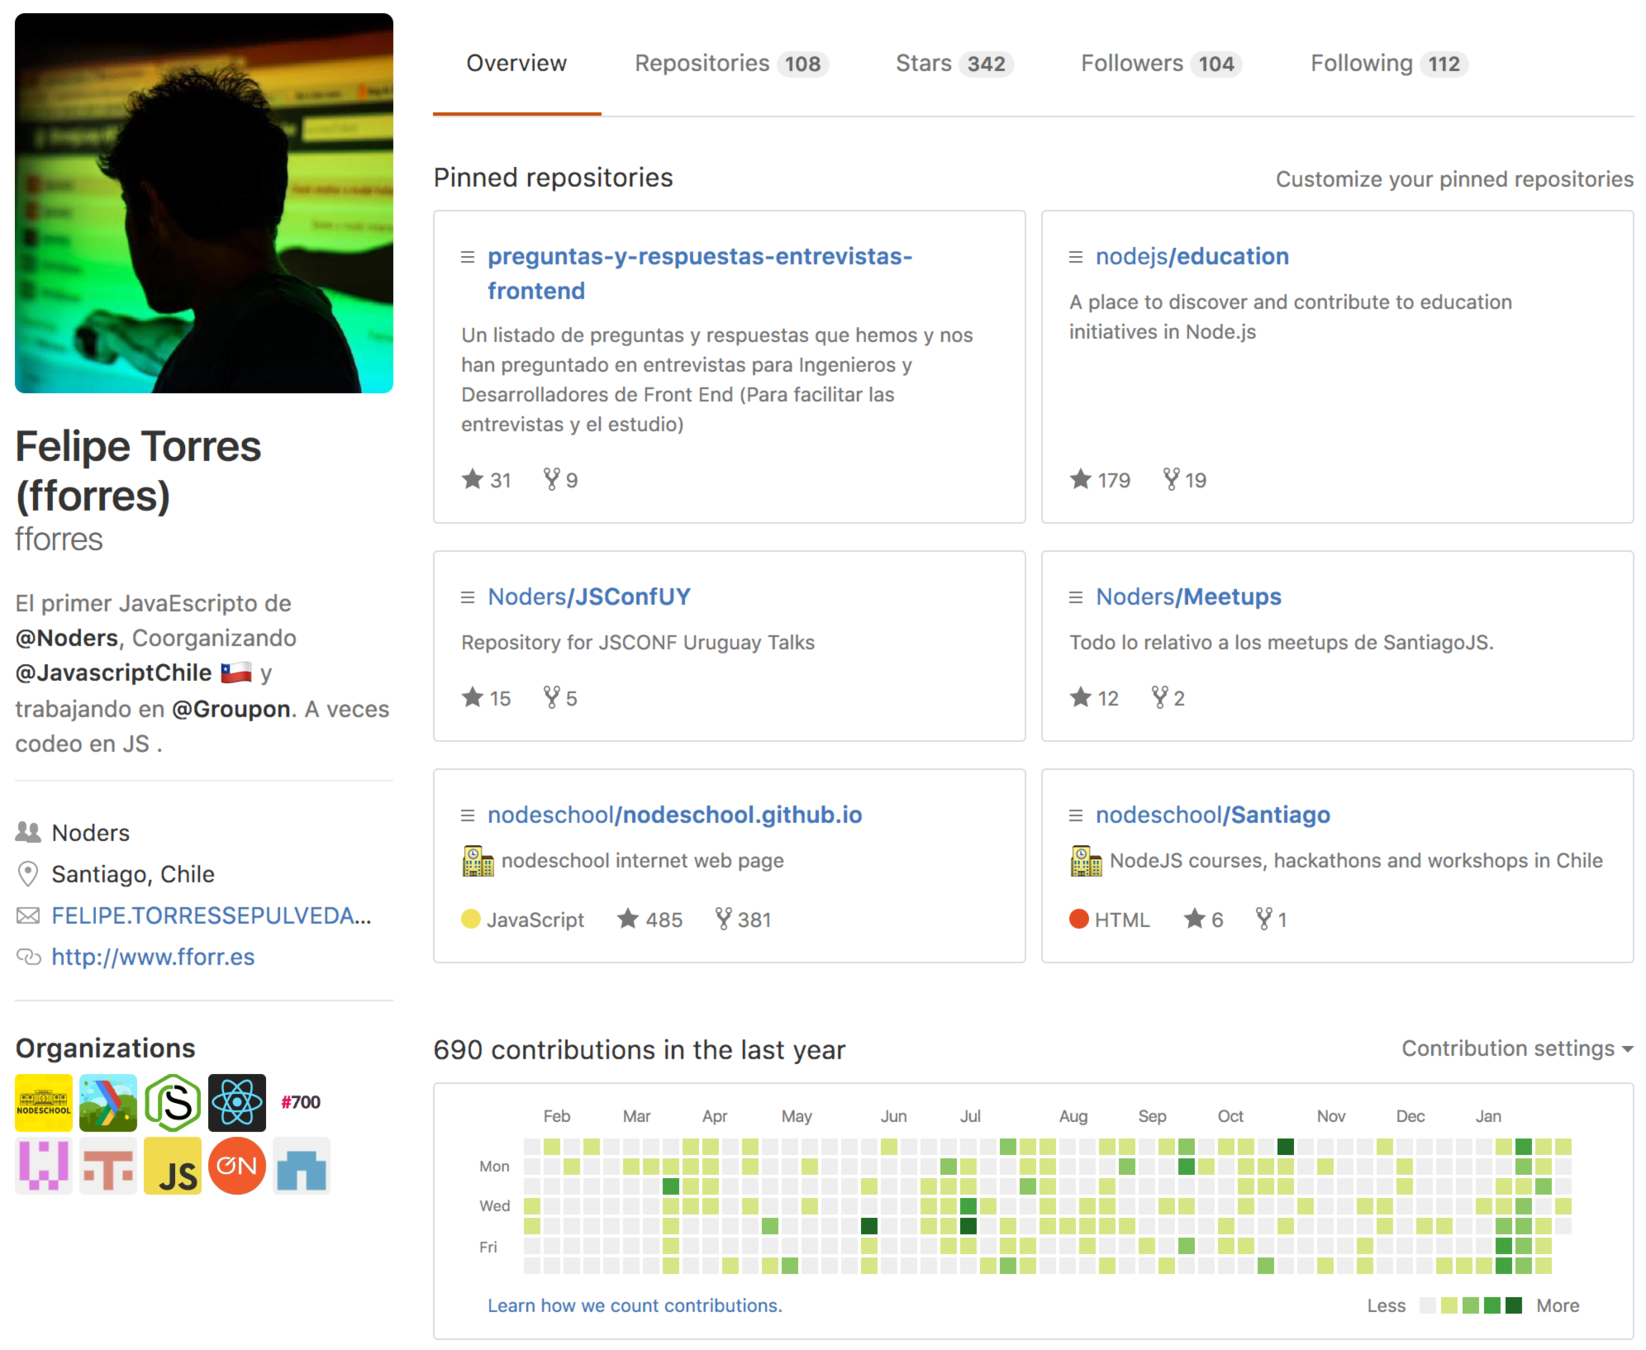View the 381 forks of nodeschool.github.io
The image size is (1646, 1350).
743,919
